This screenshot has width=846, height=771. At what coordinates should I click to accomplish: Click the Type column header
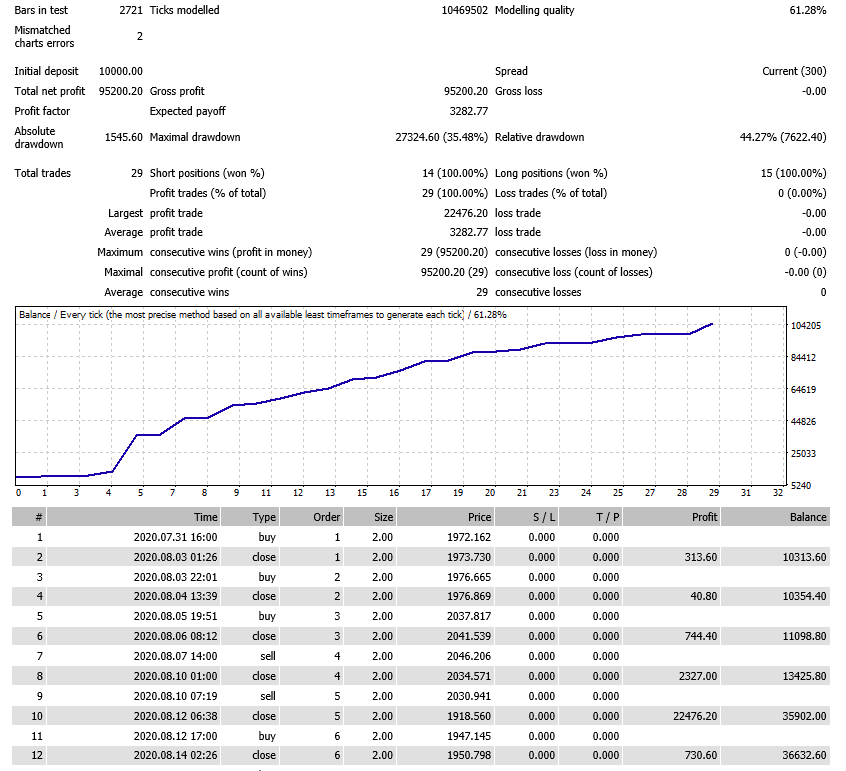point(250,517)
